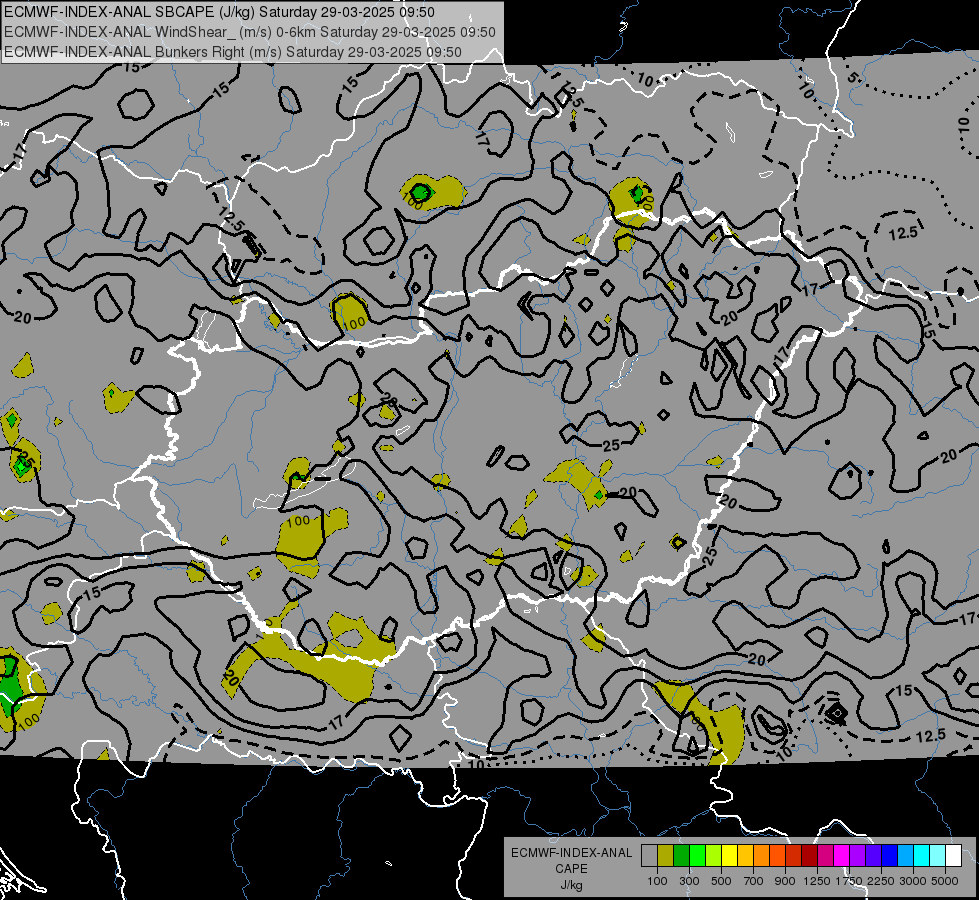Click the gray swatch in CAPE legend
This screenshot has width=979, height=900.
pyautogui.click(x=649, y=856)
